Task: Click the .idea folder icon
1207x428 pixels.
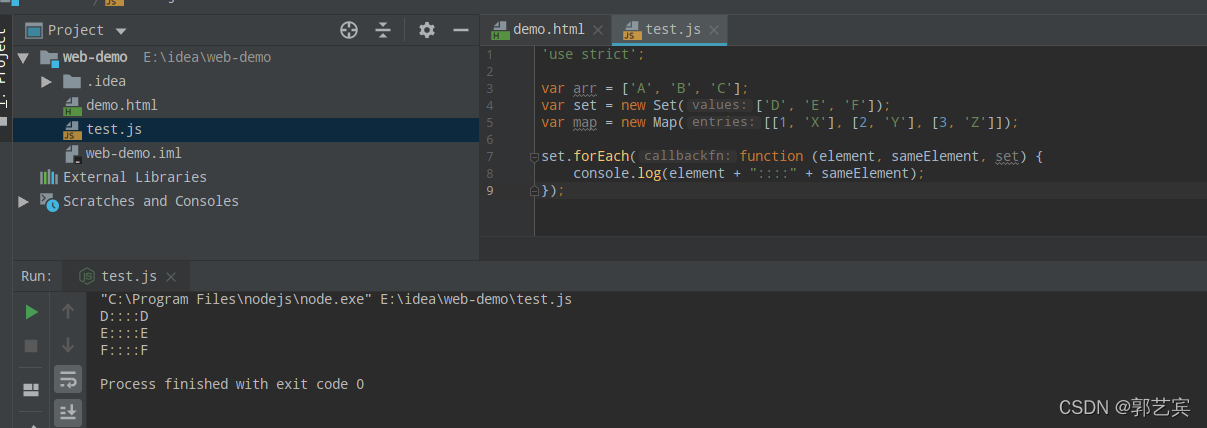Action: [72, 81]
